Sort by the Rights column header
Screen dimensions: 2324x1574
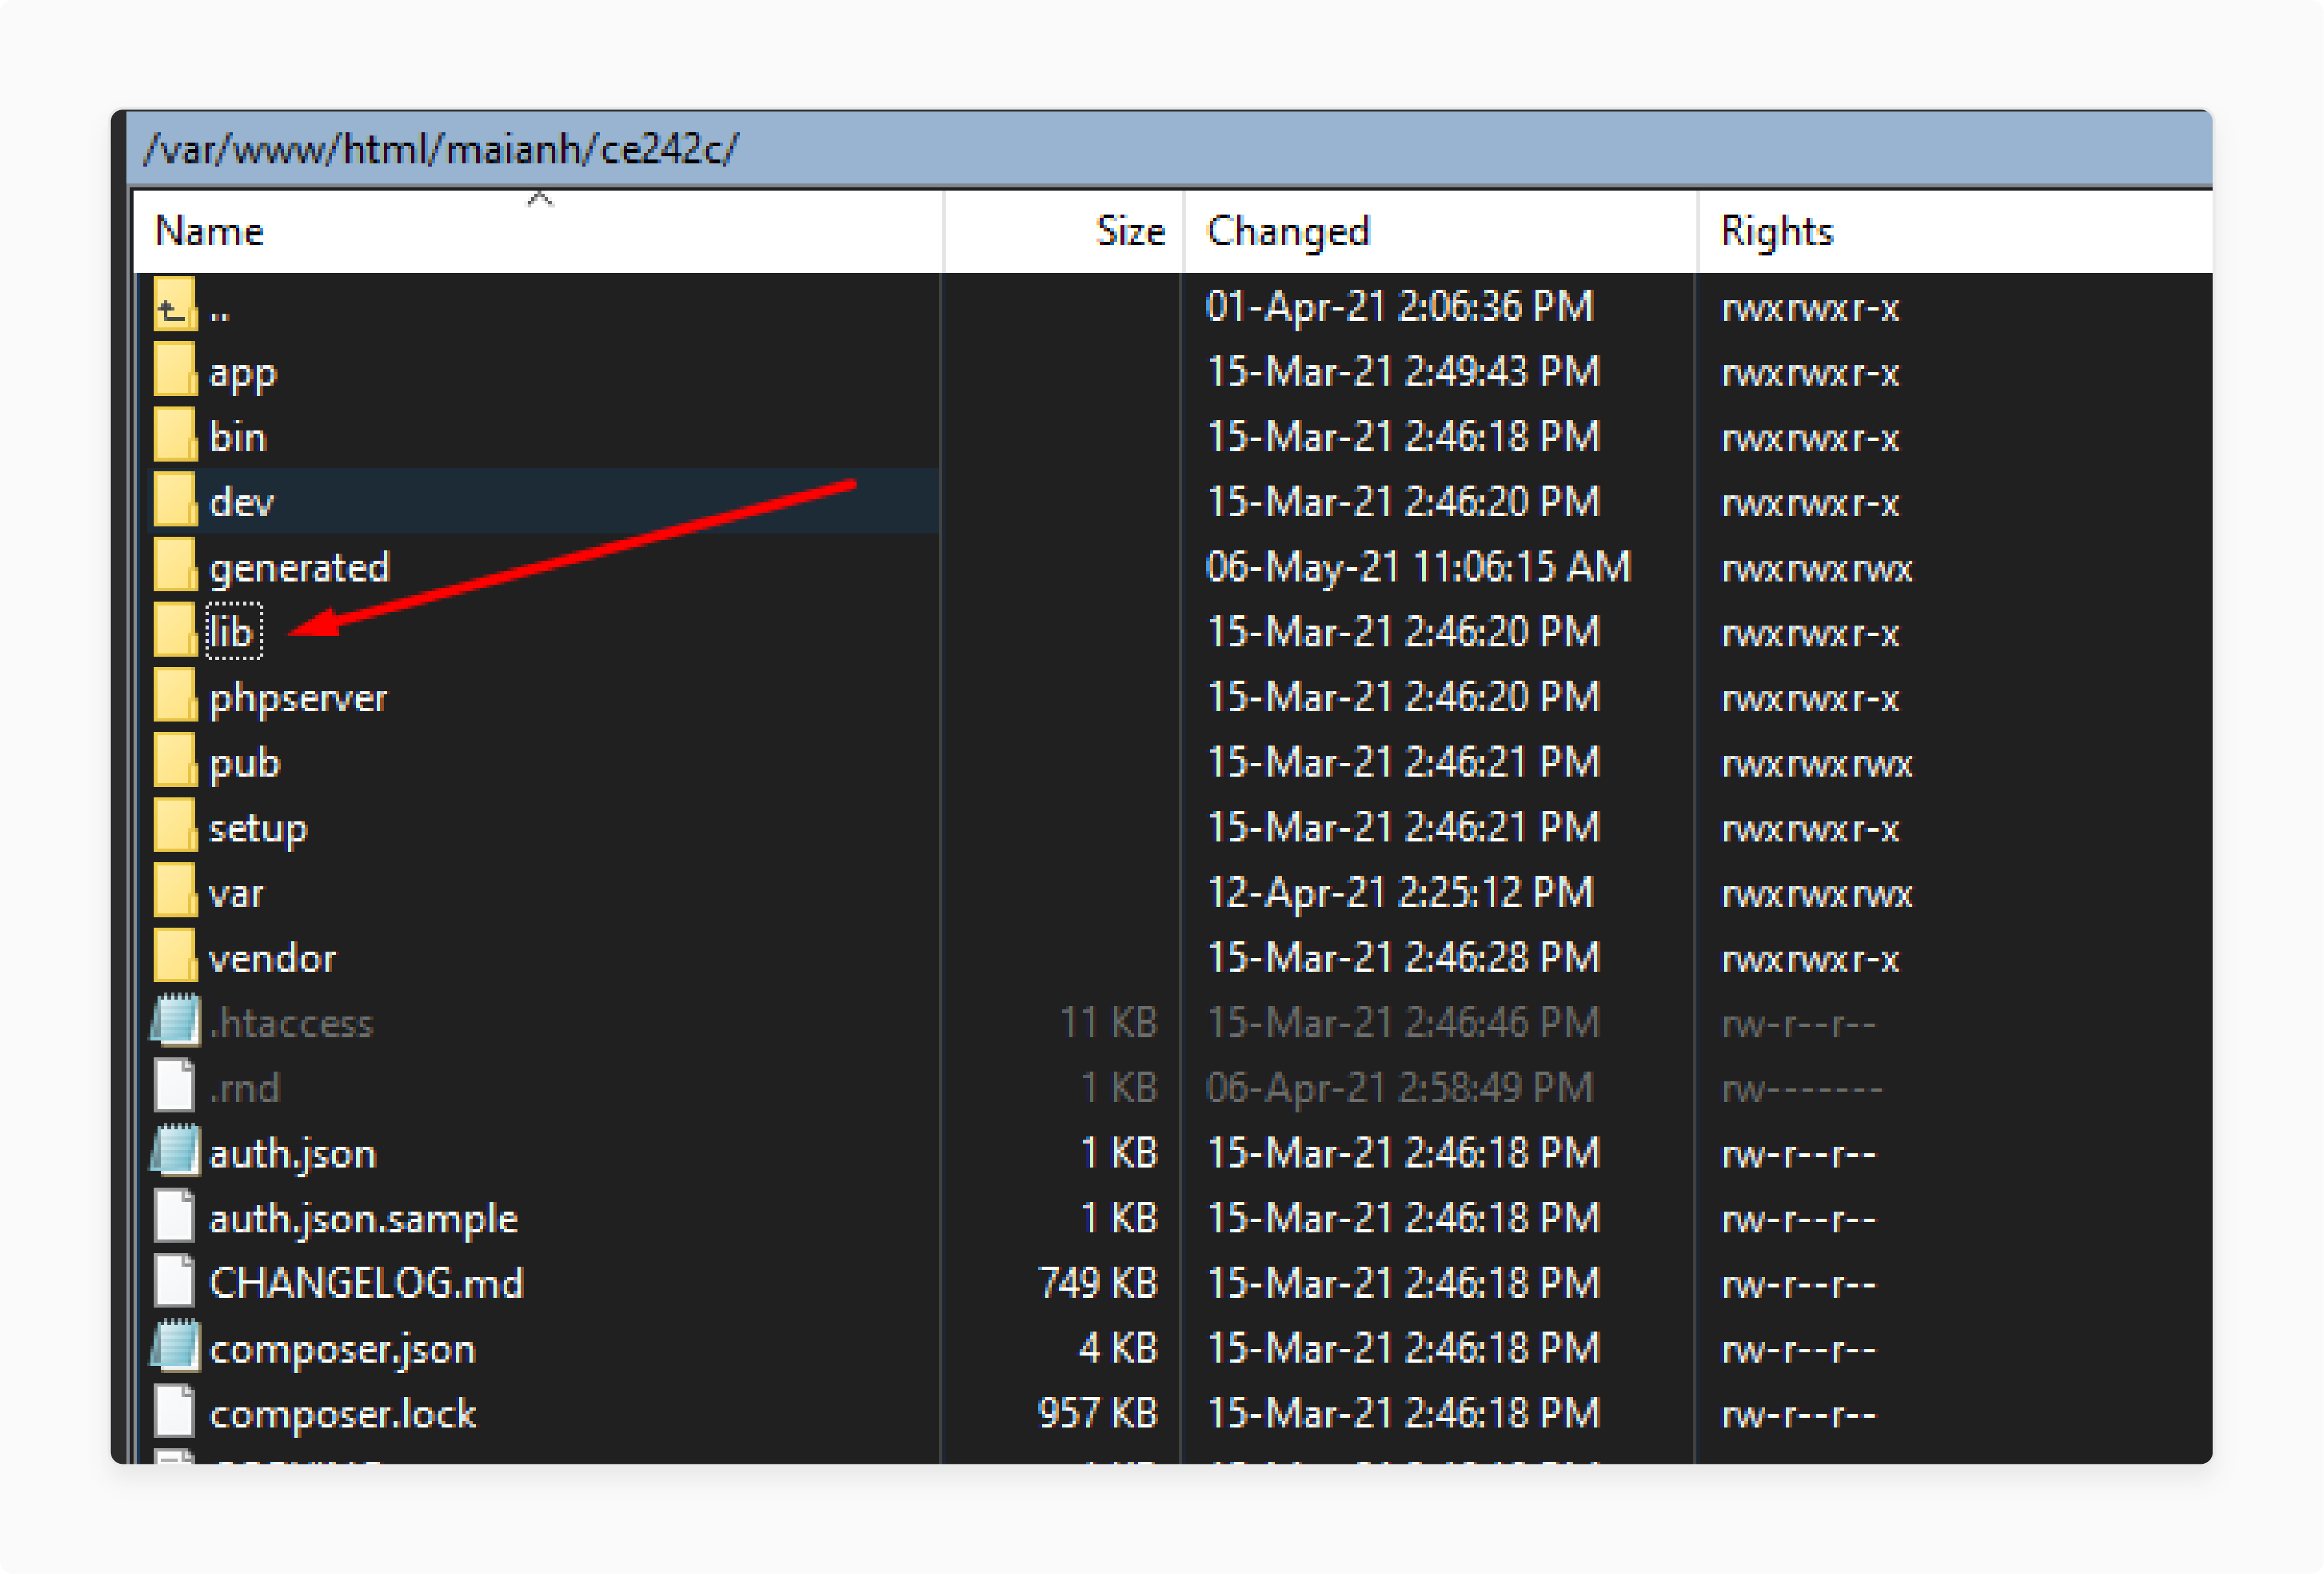tap(1955, 231)
